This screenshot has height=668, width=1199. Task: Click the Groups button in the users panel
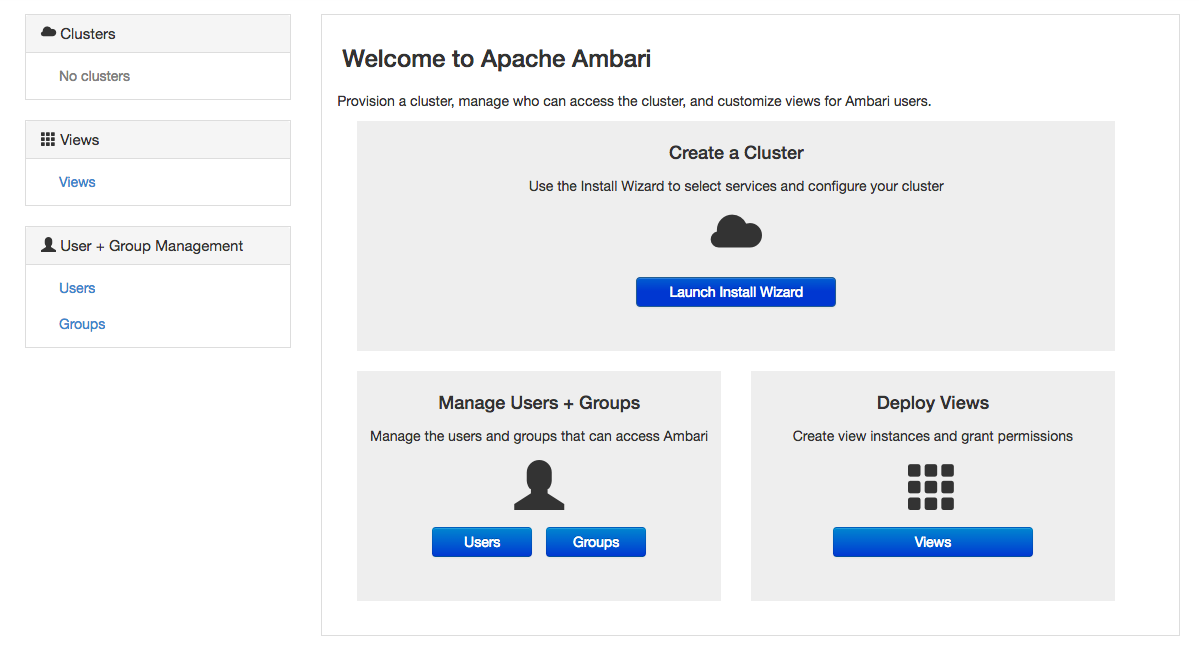click(x=595, y=541)
